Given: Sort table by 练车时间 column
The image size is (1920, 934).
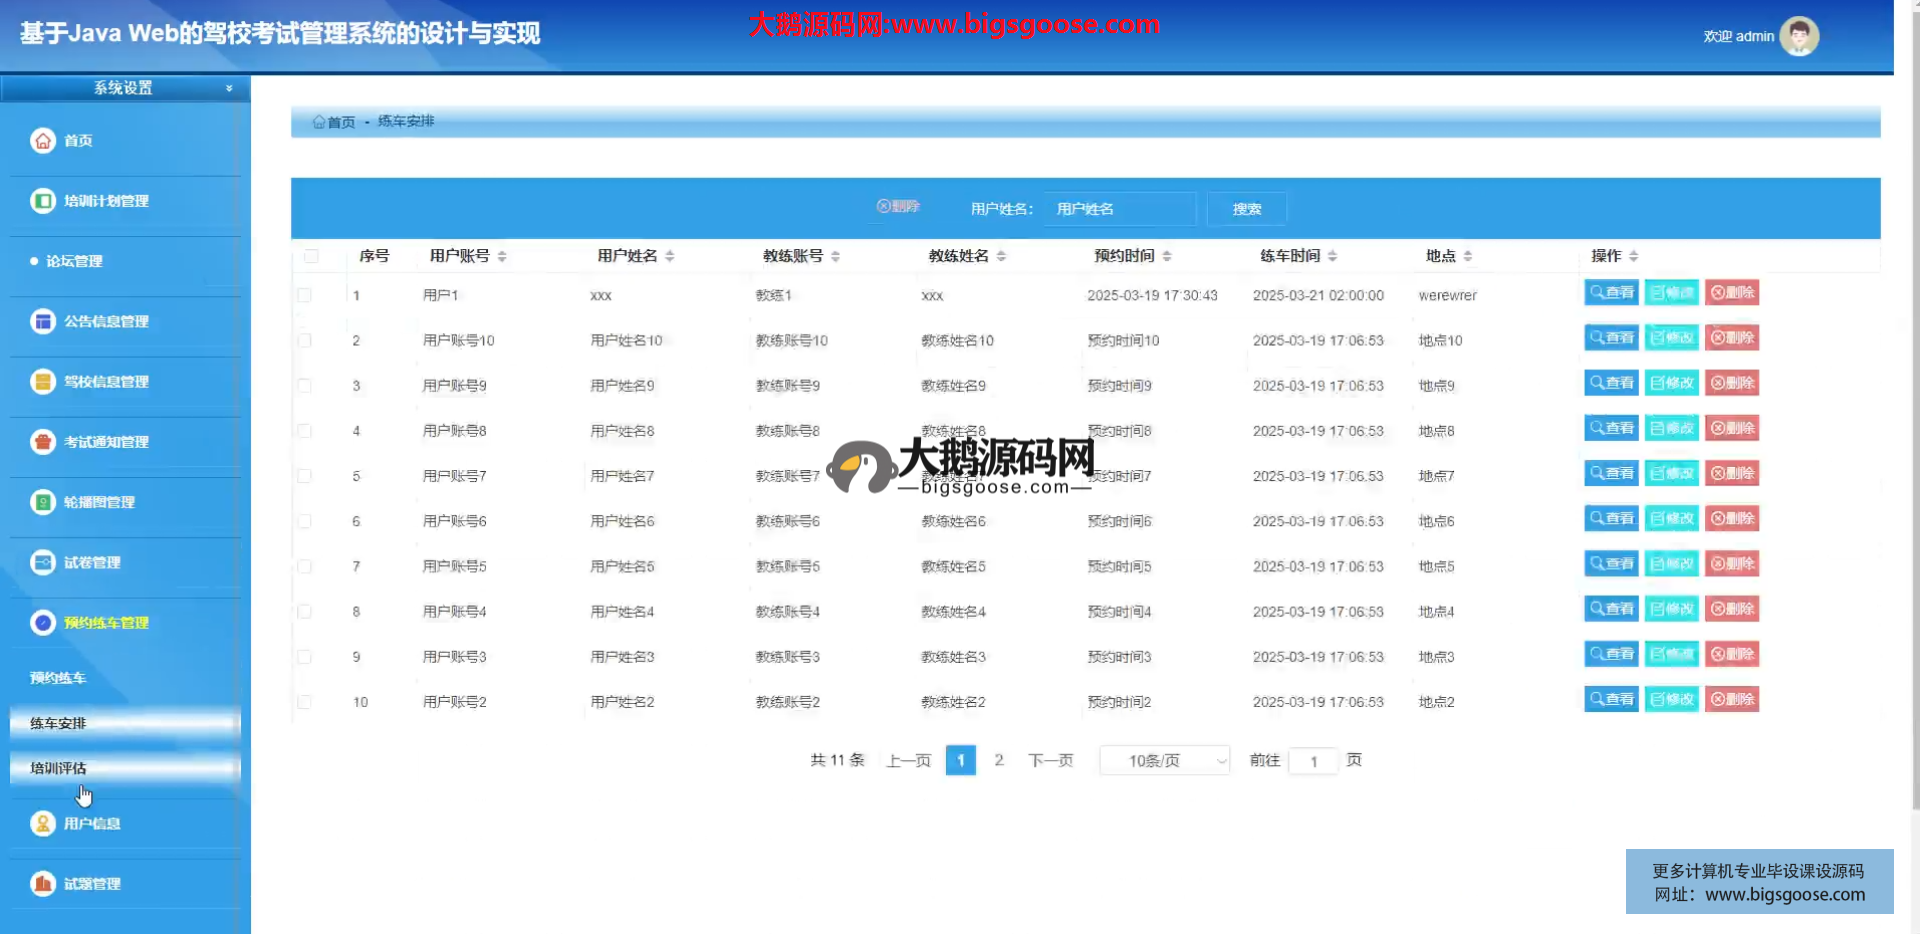Looking at the screenshot, I should (x=1332, y=256).
